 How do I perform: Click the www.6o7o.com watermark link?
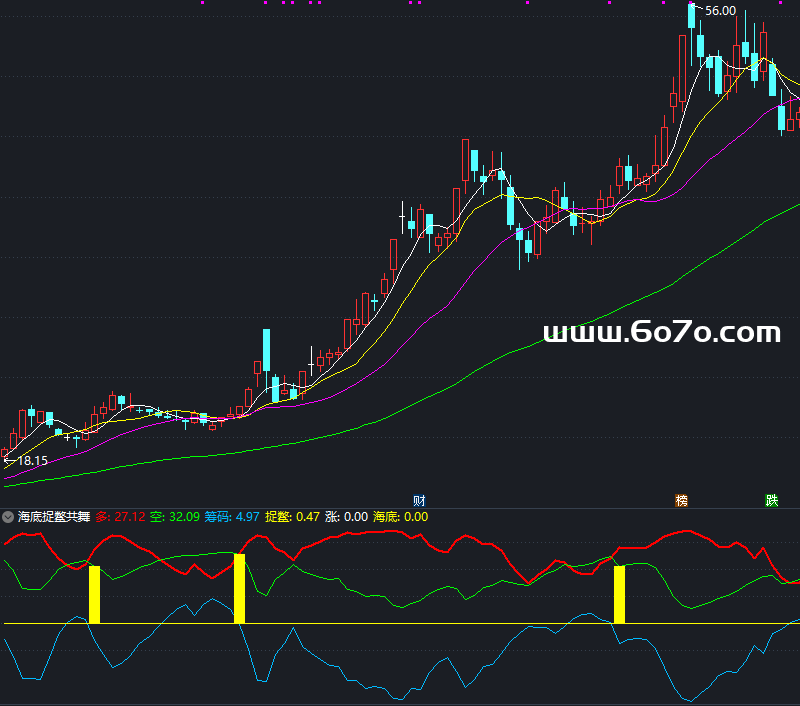click(661, 332)
